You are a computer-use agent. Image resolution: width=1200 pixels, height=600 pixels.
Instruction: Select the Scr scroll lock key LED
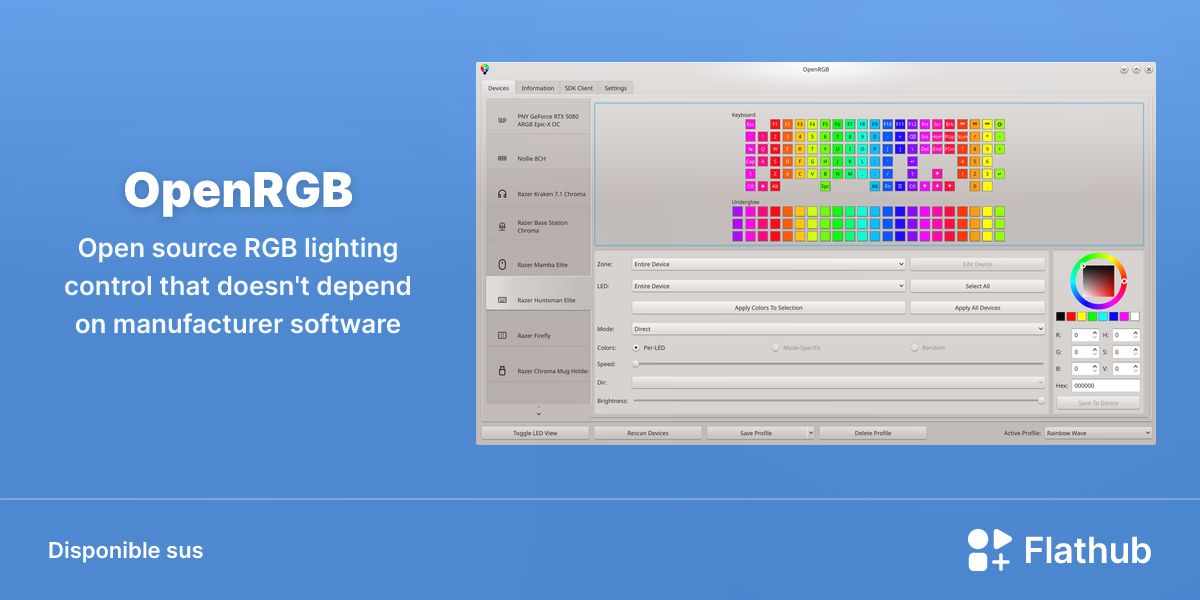(x=937, y=124)
